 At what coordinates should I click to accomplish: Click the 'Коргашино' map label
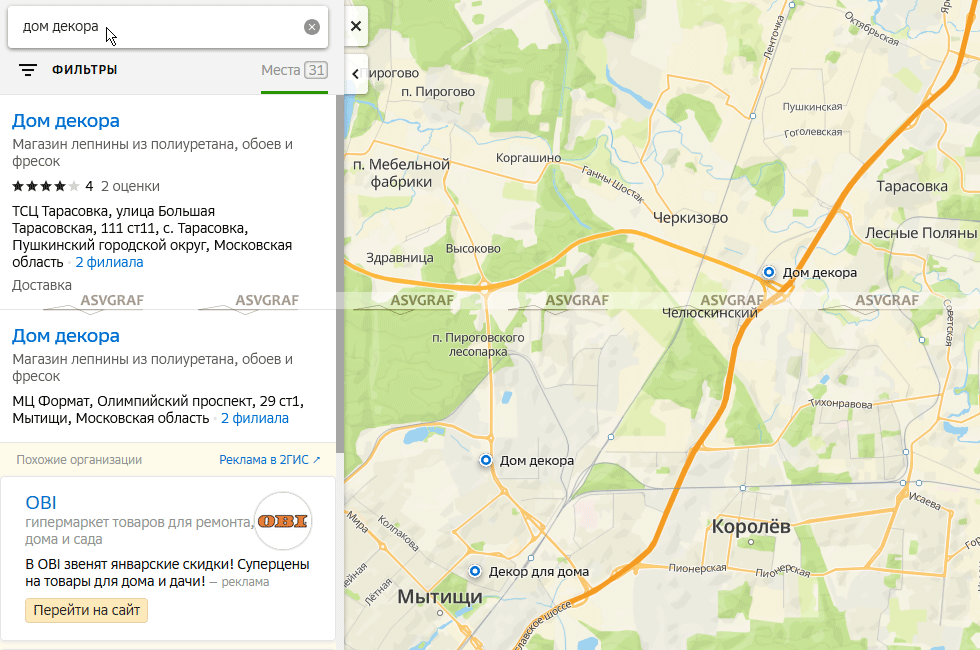click(x=528, y=158)
